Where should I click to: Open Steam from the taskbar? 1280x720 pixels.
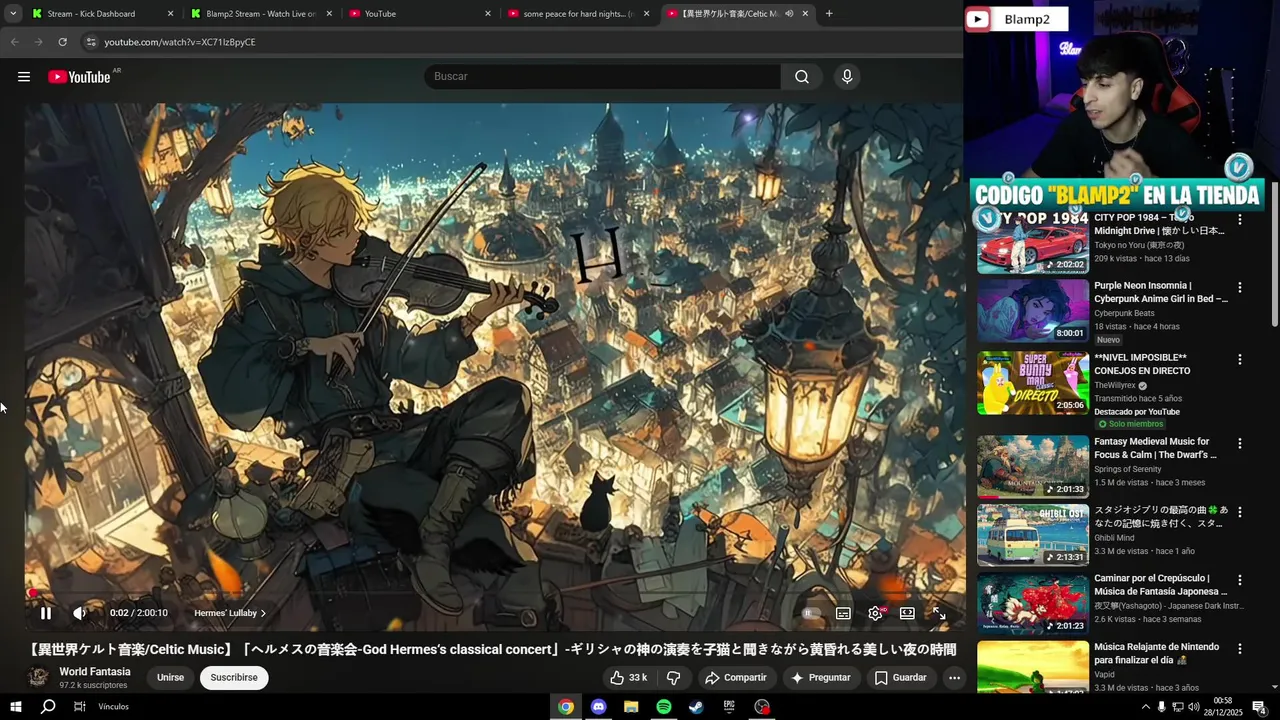coord(696,707)
